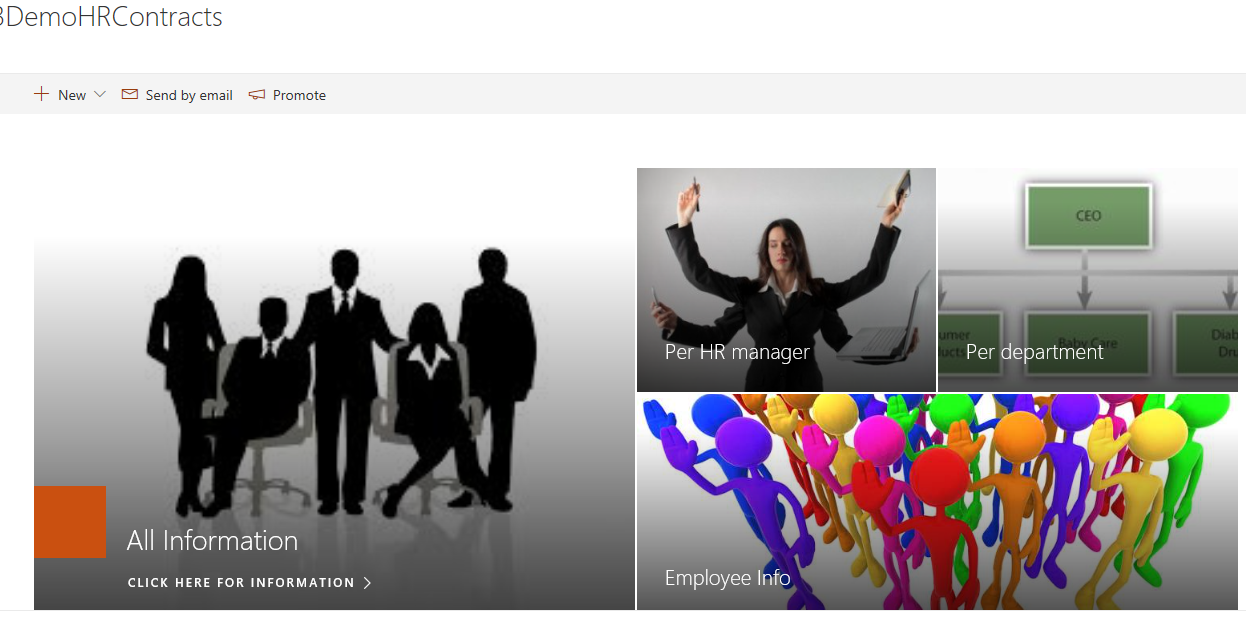Click the Per HR manager caption text
Image resolution: width=1246 pixels, height=620 pixels.
pos(737,352)
